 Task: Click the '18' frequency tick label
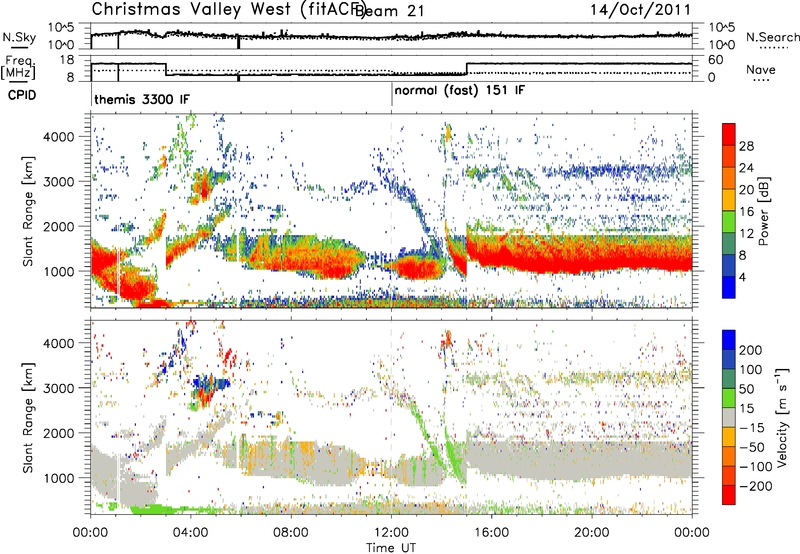66,60
